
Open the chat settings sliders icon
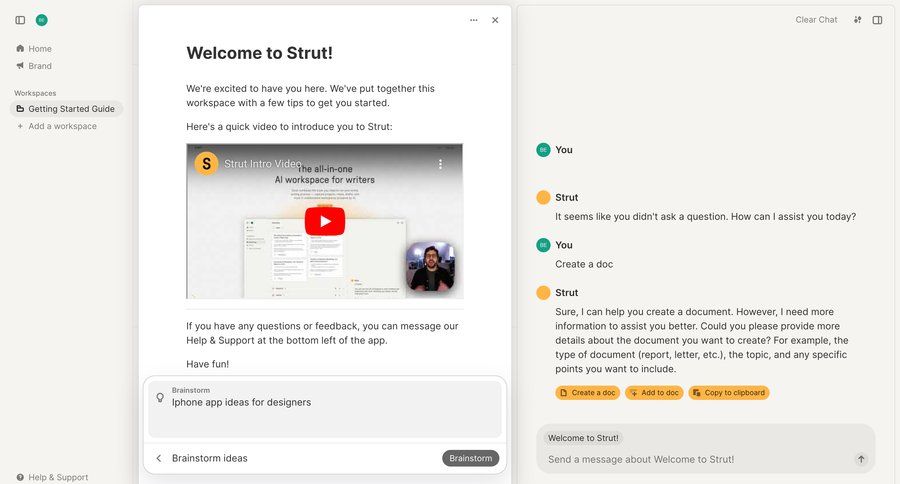coord(858,20)
